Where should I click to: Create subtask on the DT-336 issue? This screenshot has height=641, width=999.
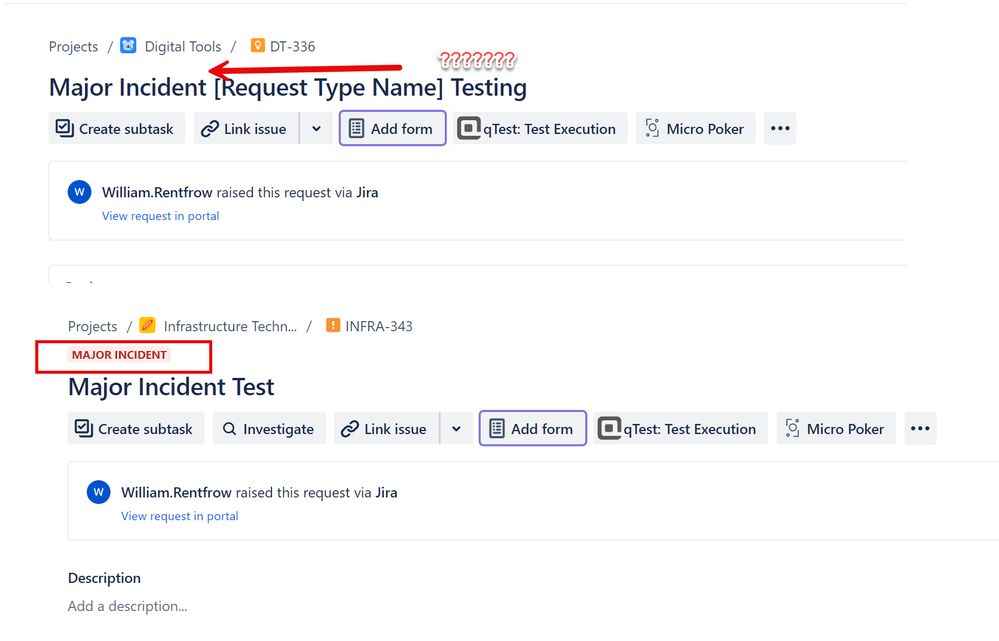point(117,129)
